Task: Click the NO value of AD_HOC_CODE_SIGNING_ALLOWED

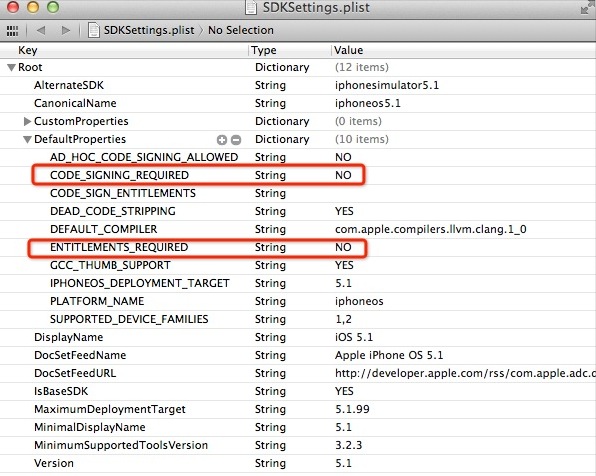Action: (x=343, y=157)
